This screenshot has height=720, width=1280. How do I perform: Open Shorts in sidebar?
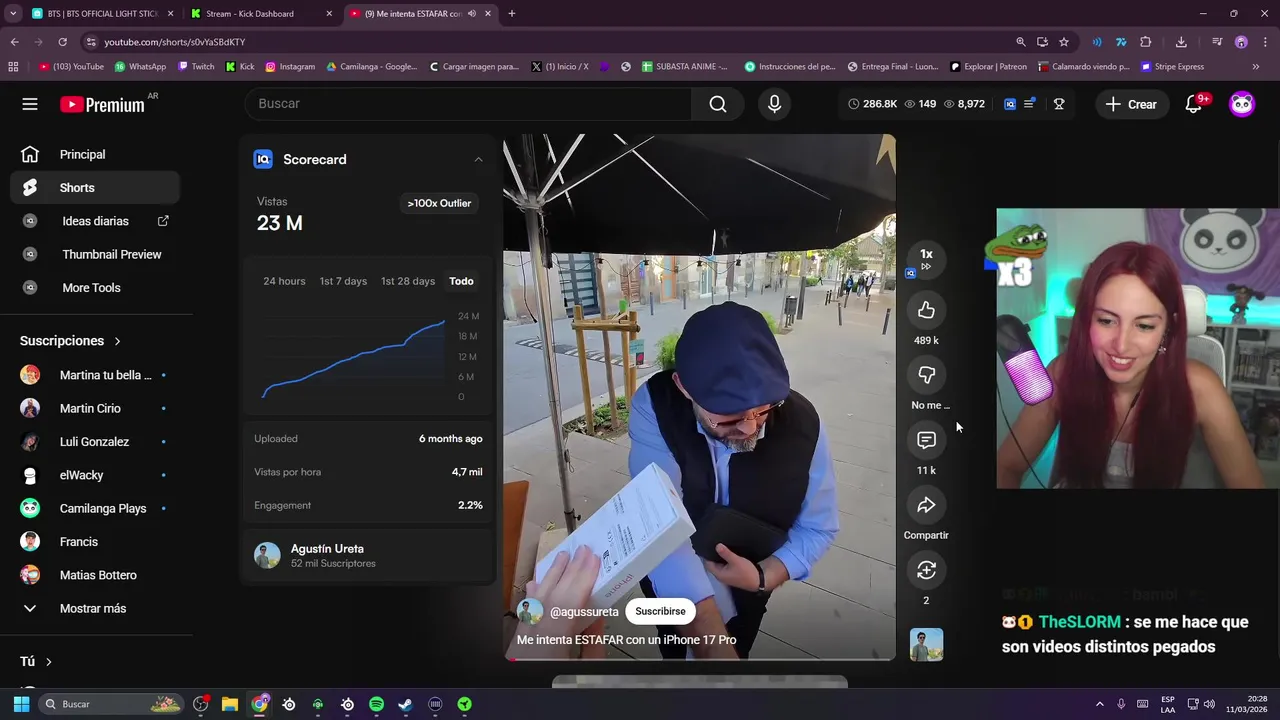pyautogui.click(x=96, y=188)
